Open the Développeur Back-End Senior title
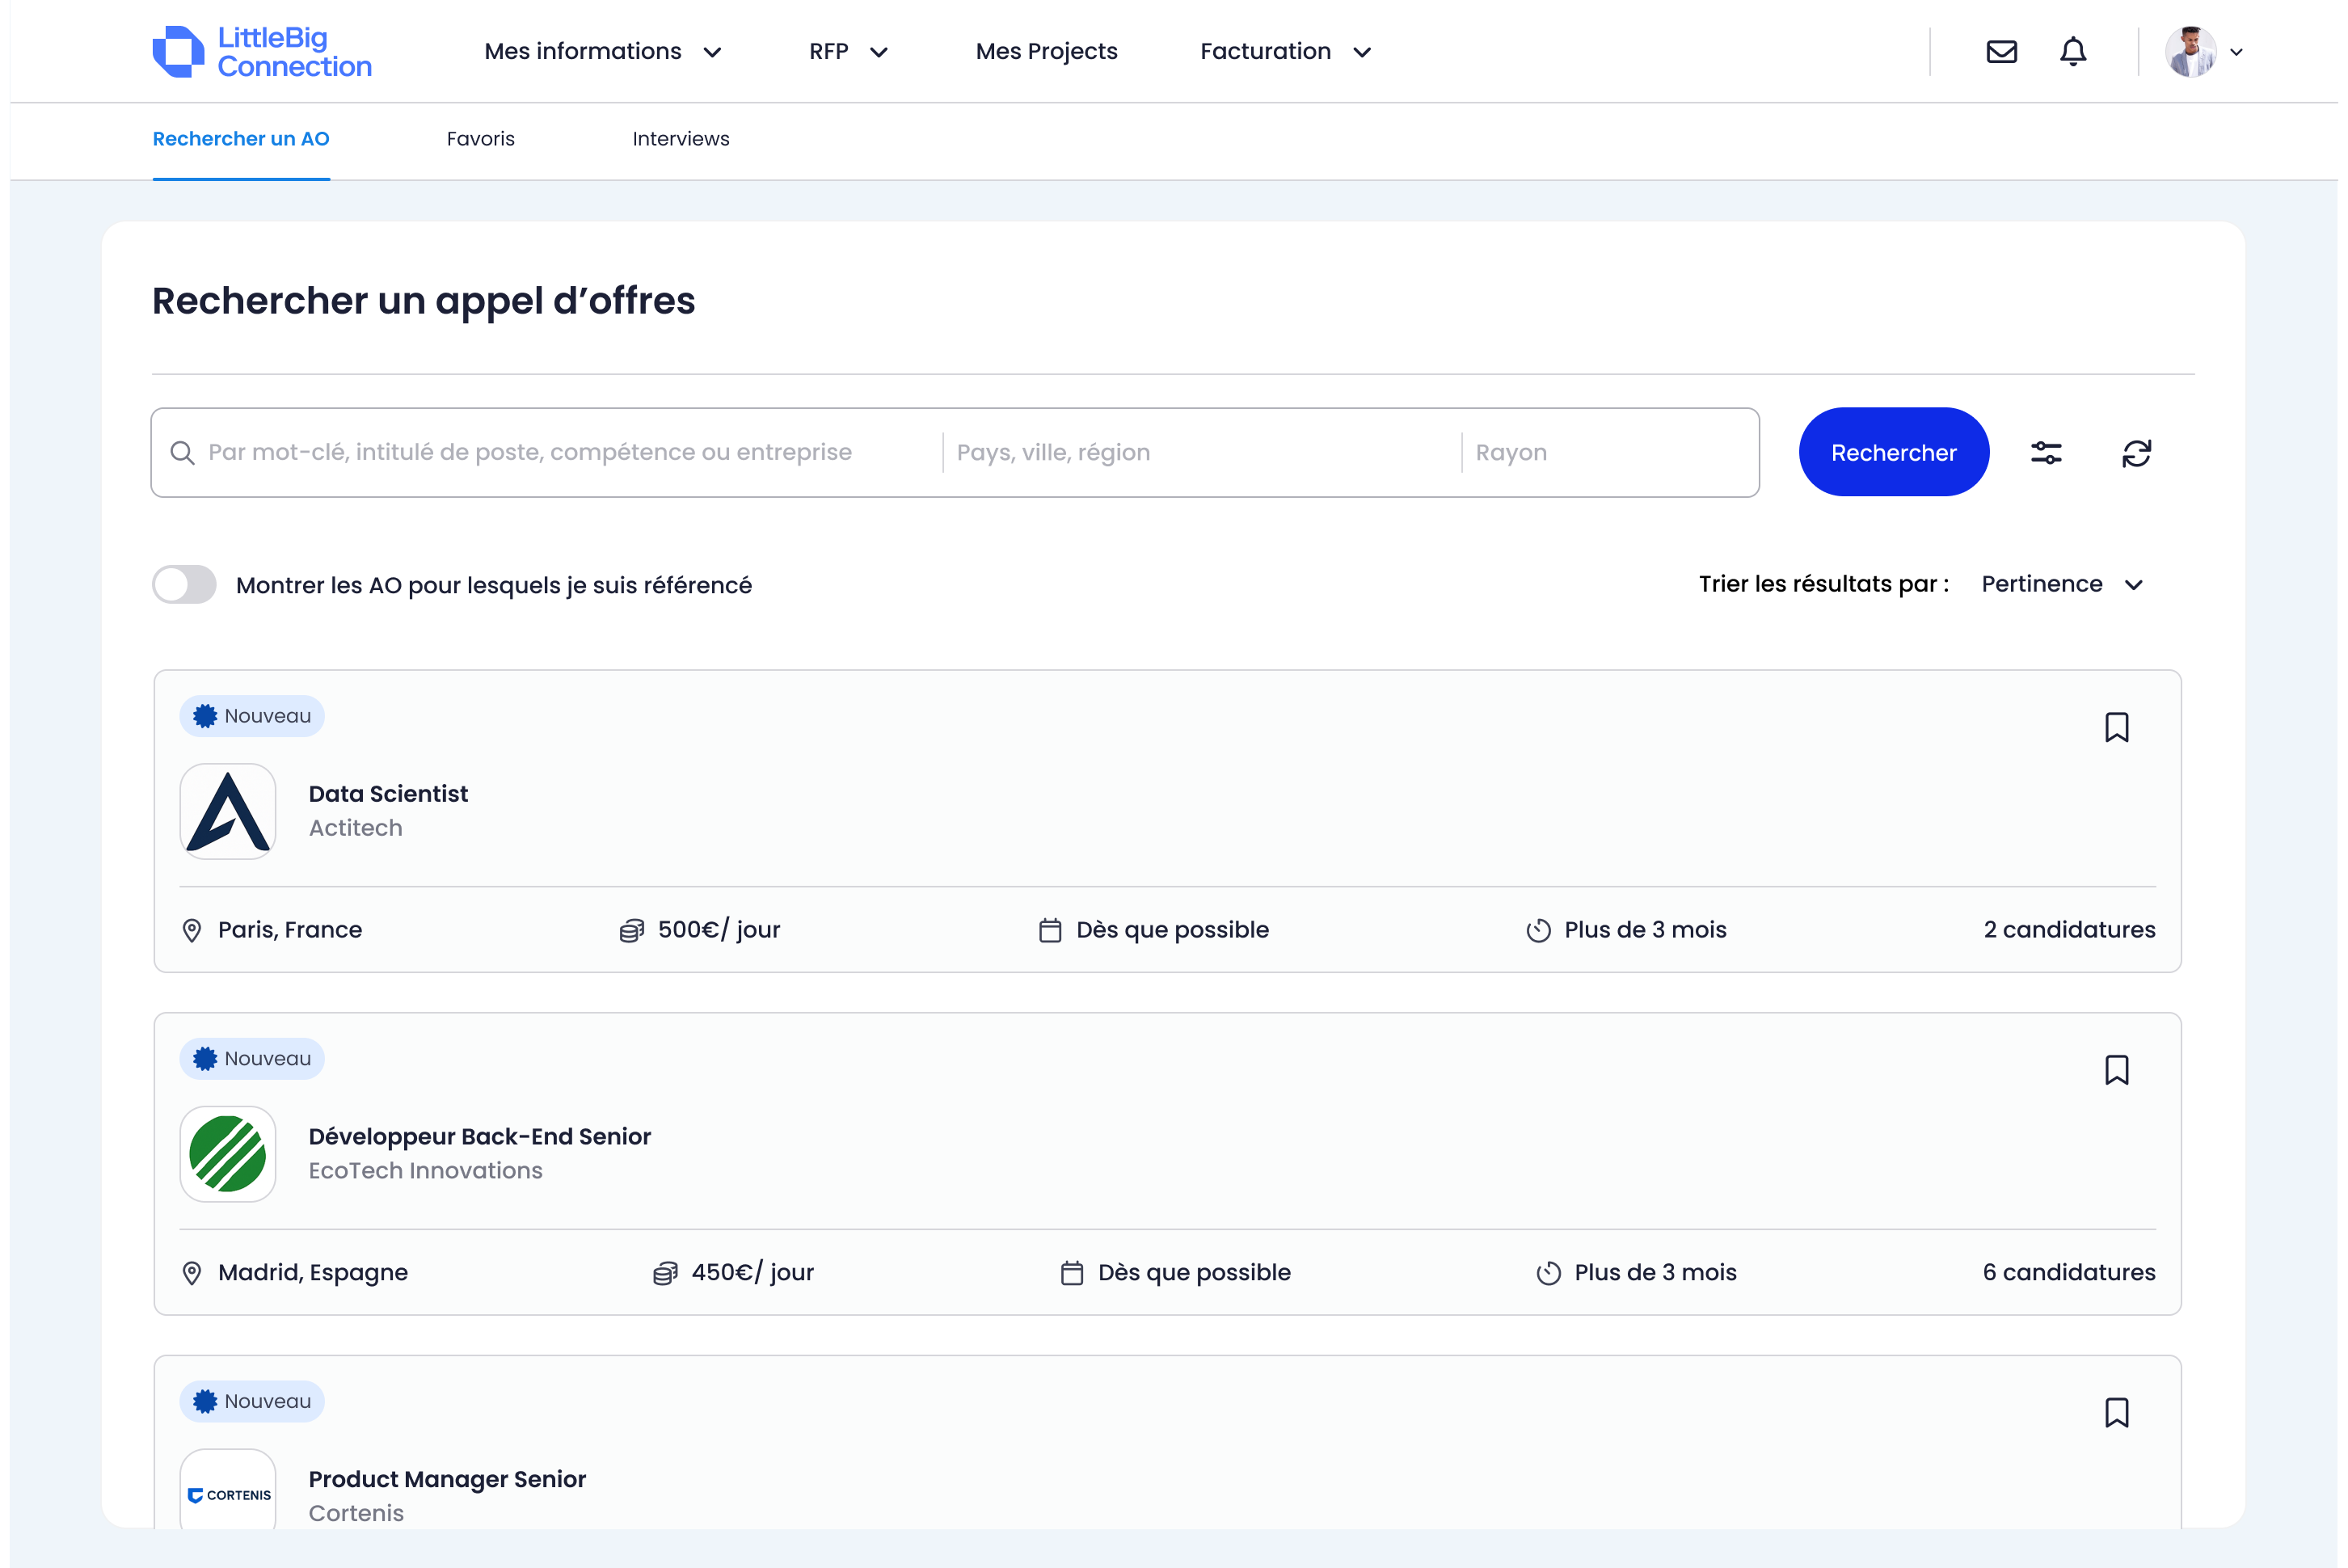Image resolution: width=2348 pixels, height=1568 pixels. pos(479,1137)
